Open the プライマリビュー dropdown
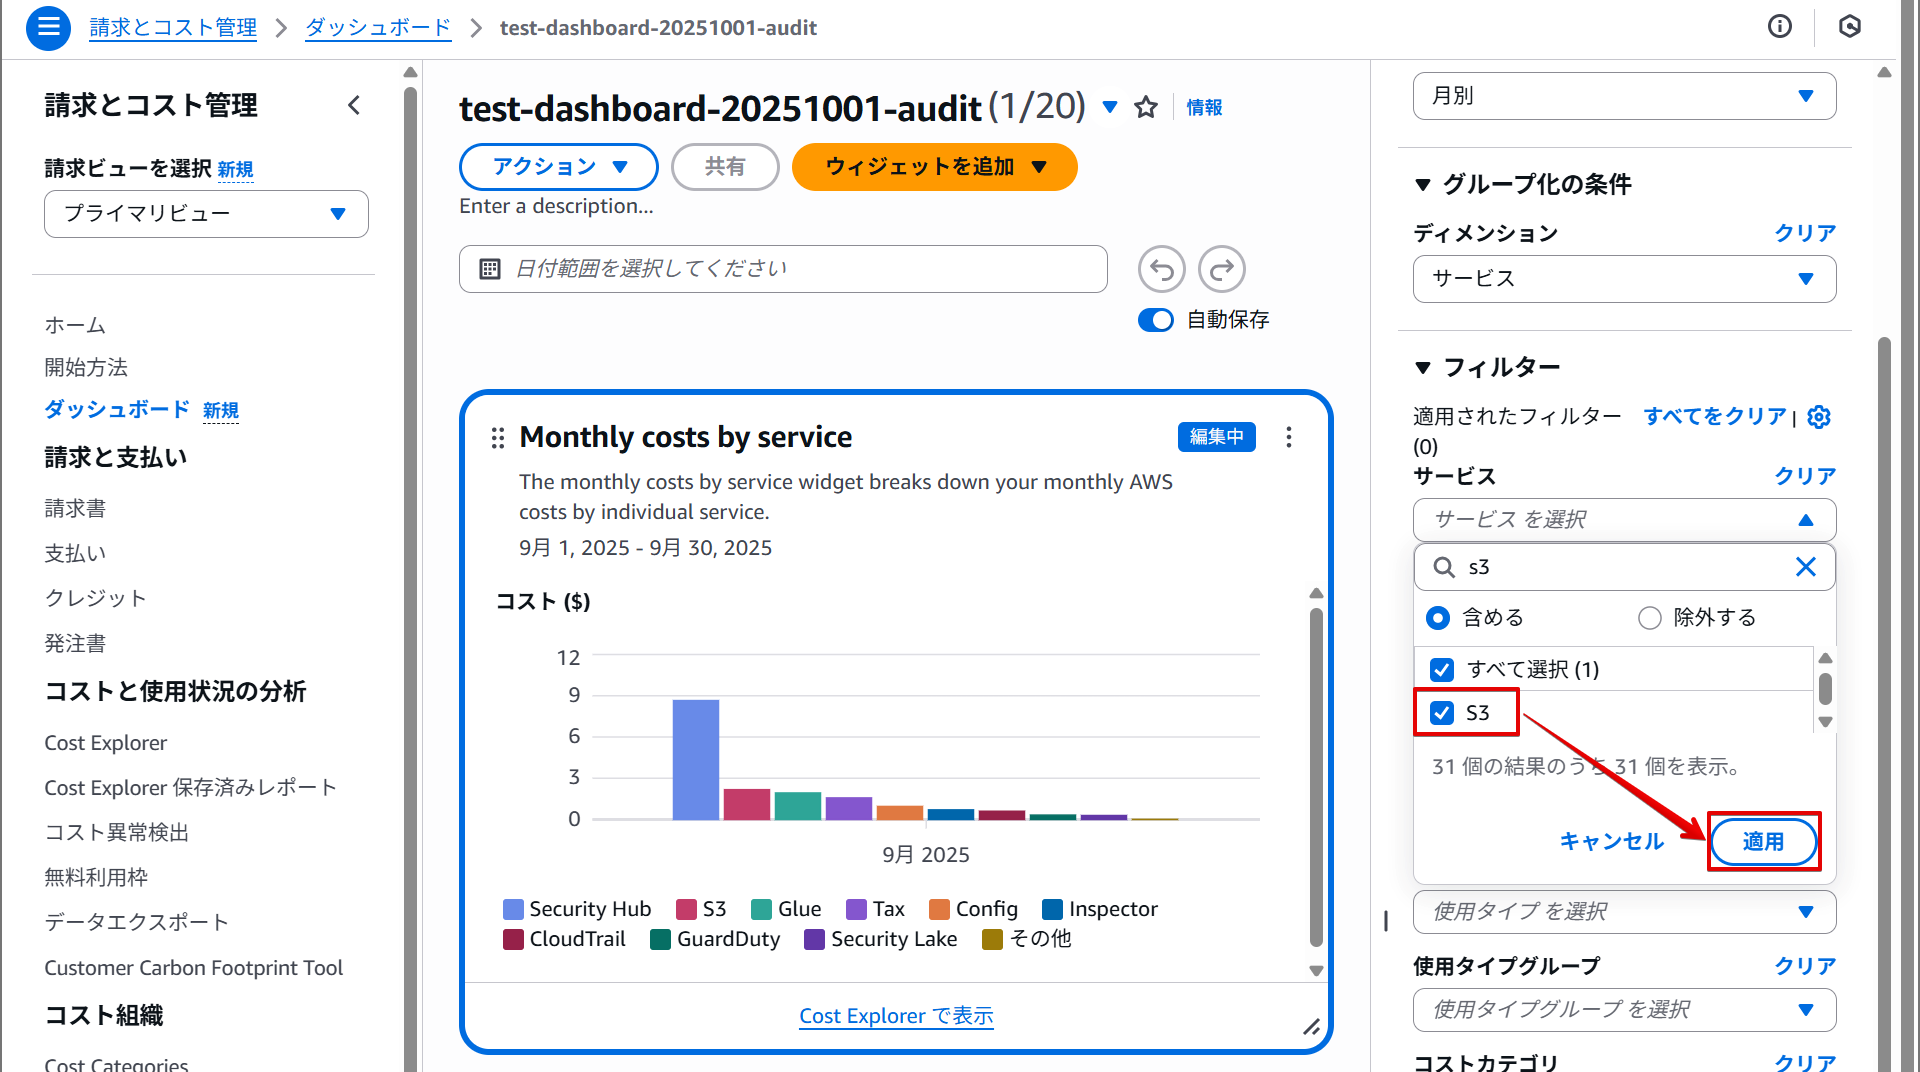The width and height of the screenshot is (1920, 1072). click(205, 213)
